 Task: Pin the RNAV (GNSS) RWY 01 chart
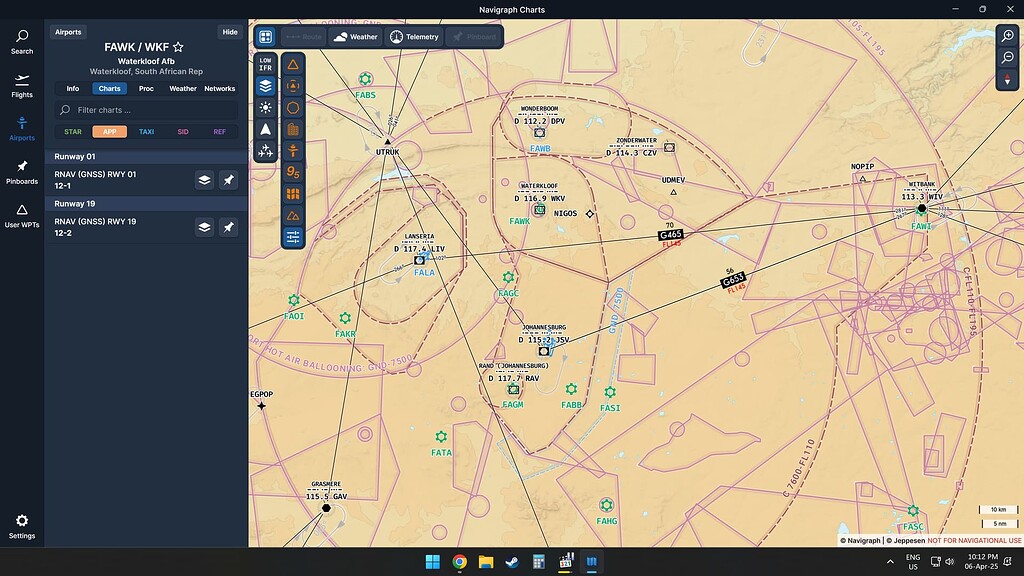[230, 179]
